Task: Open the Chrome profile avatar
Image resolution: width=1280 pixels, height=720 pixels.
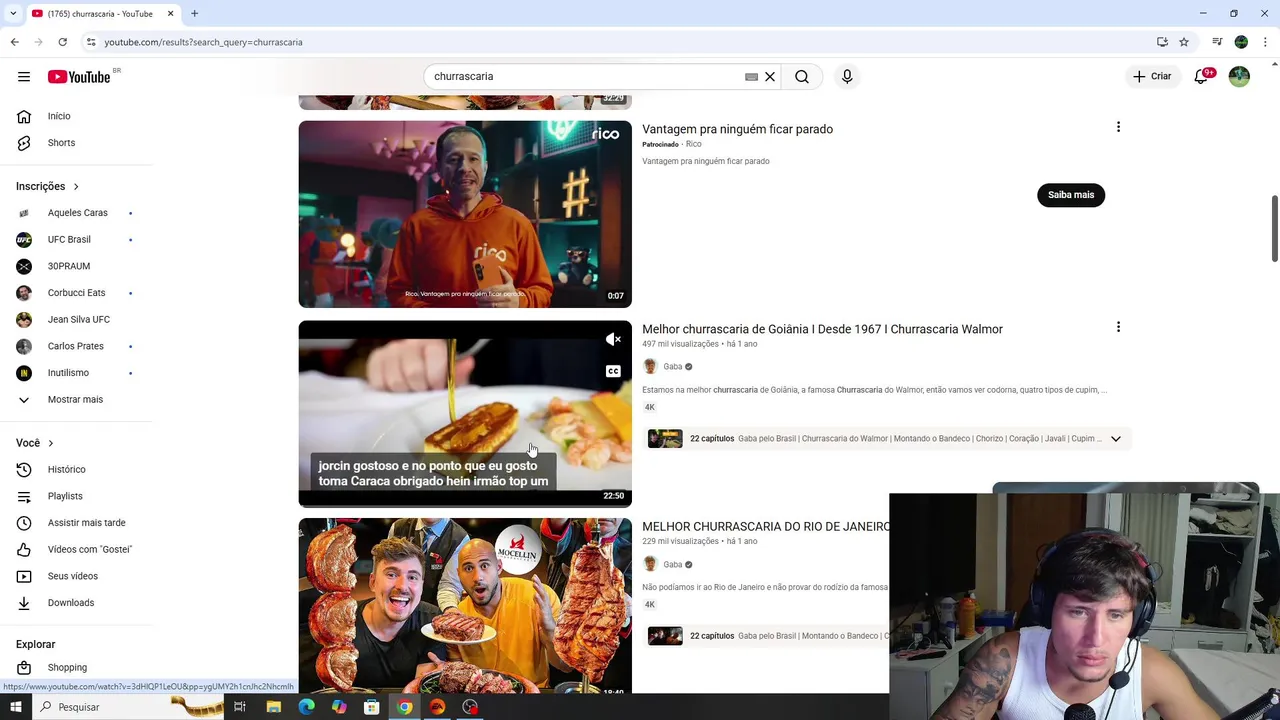Action: 1241,42
